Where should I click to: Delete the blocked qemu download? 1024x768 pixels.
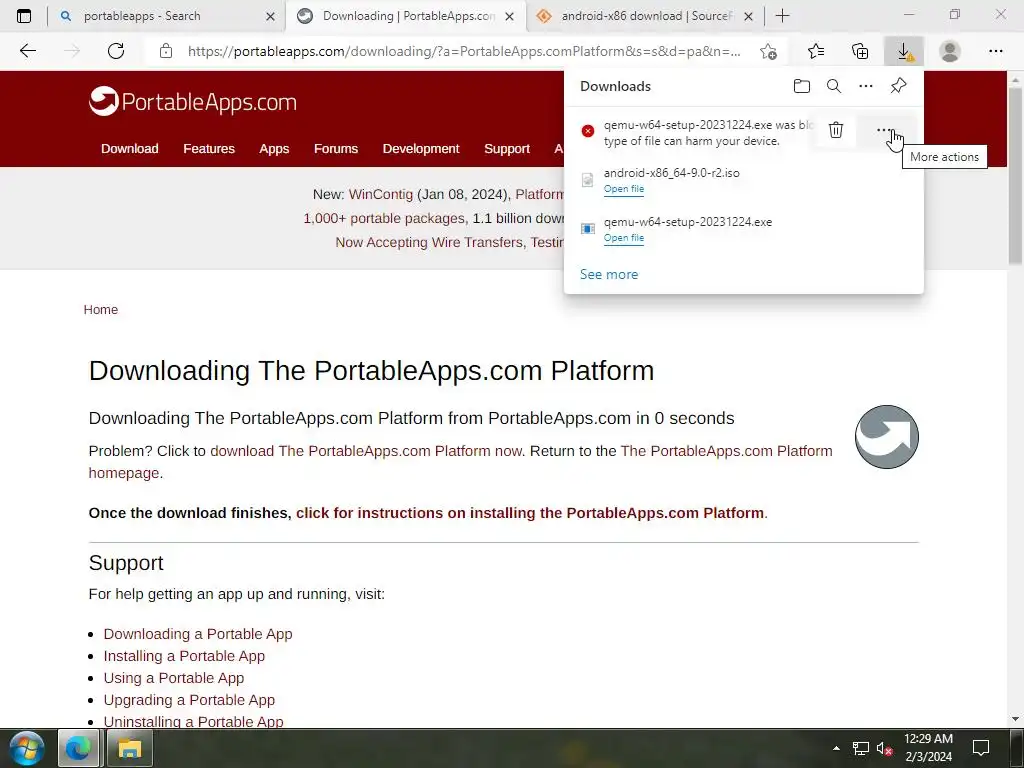tap(835, 130)
